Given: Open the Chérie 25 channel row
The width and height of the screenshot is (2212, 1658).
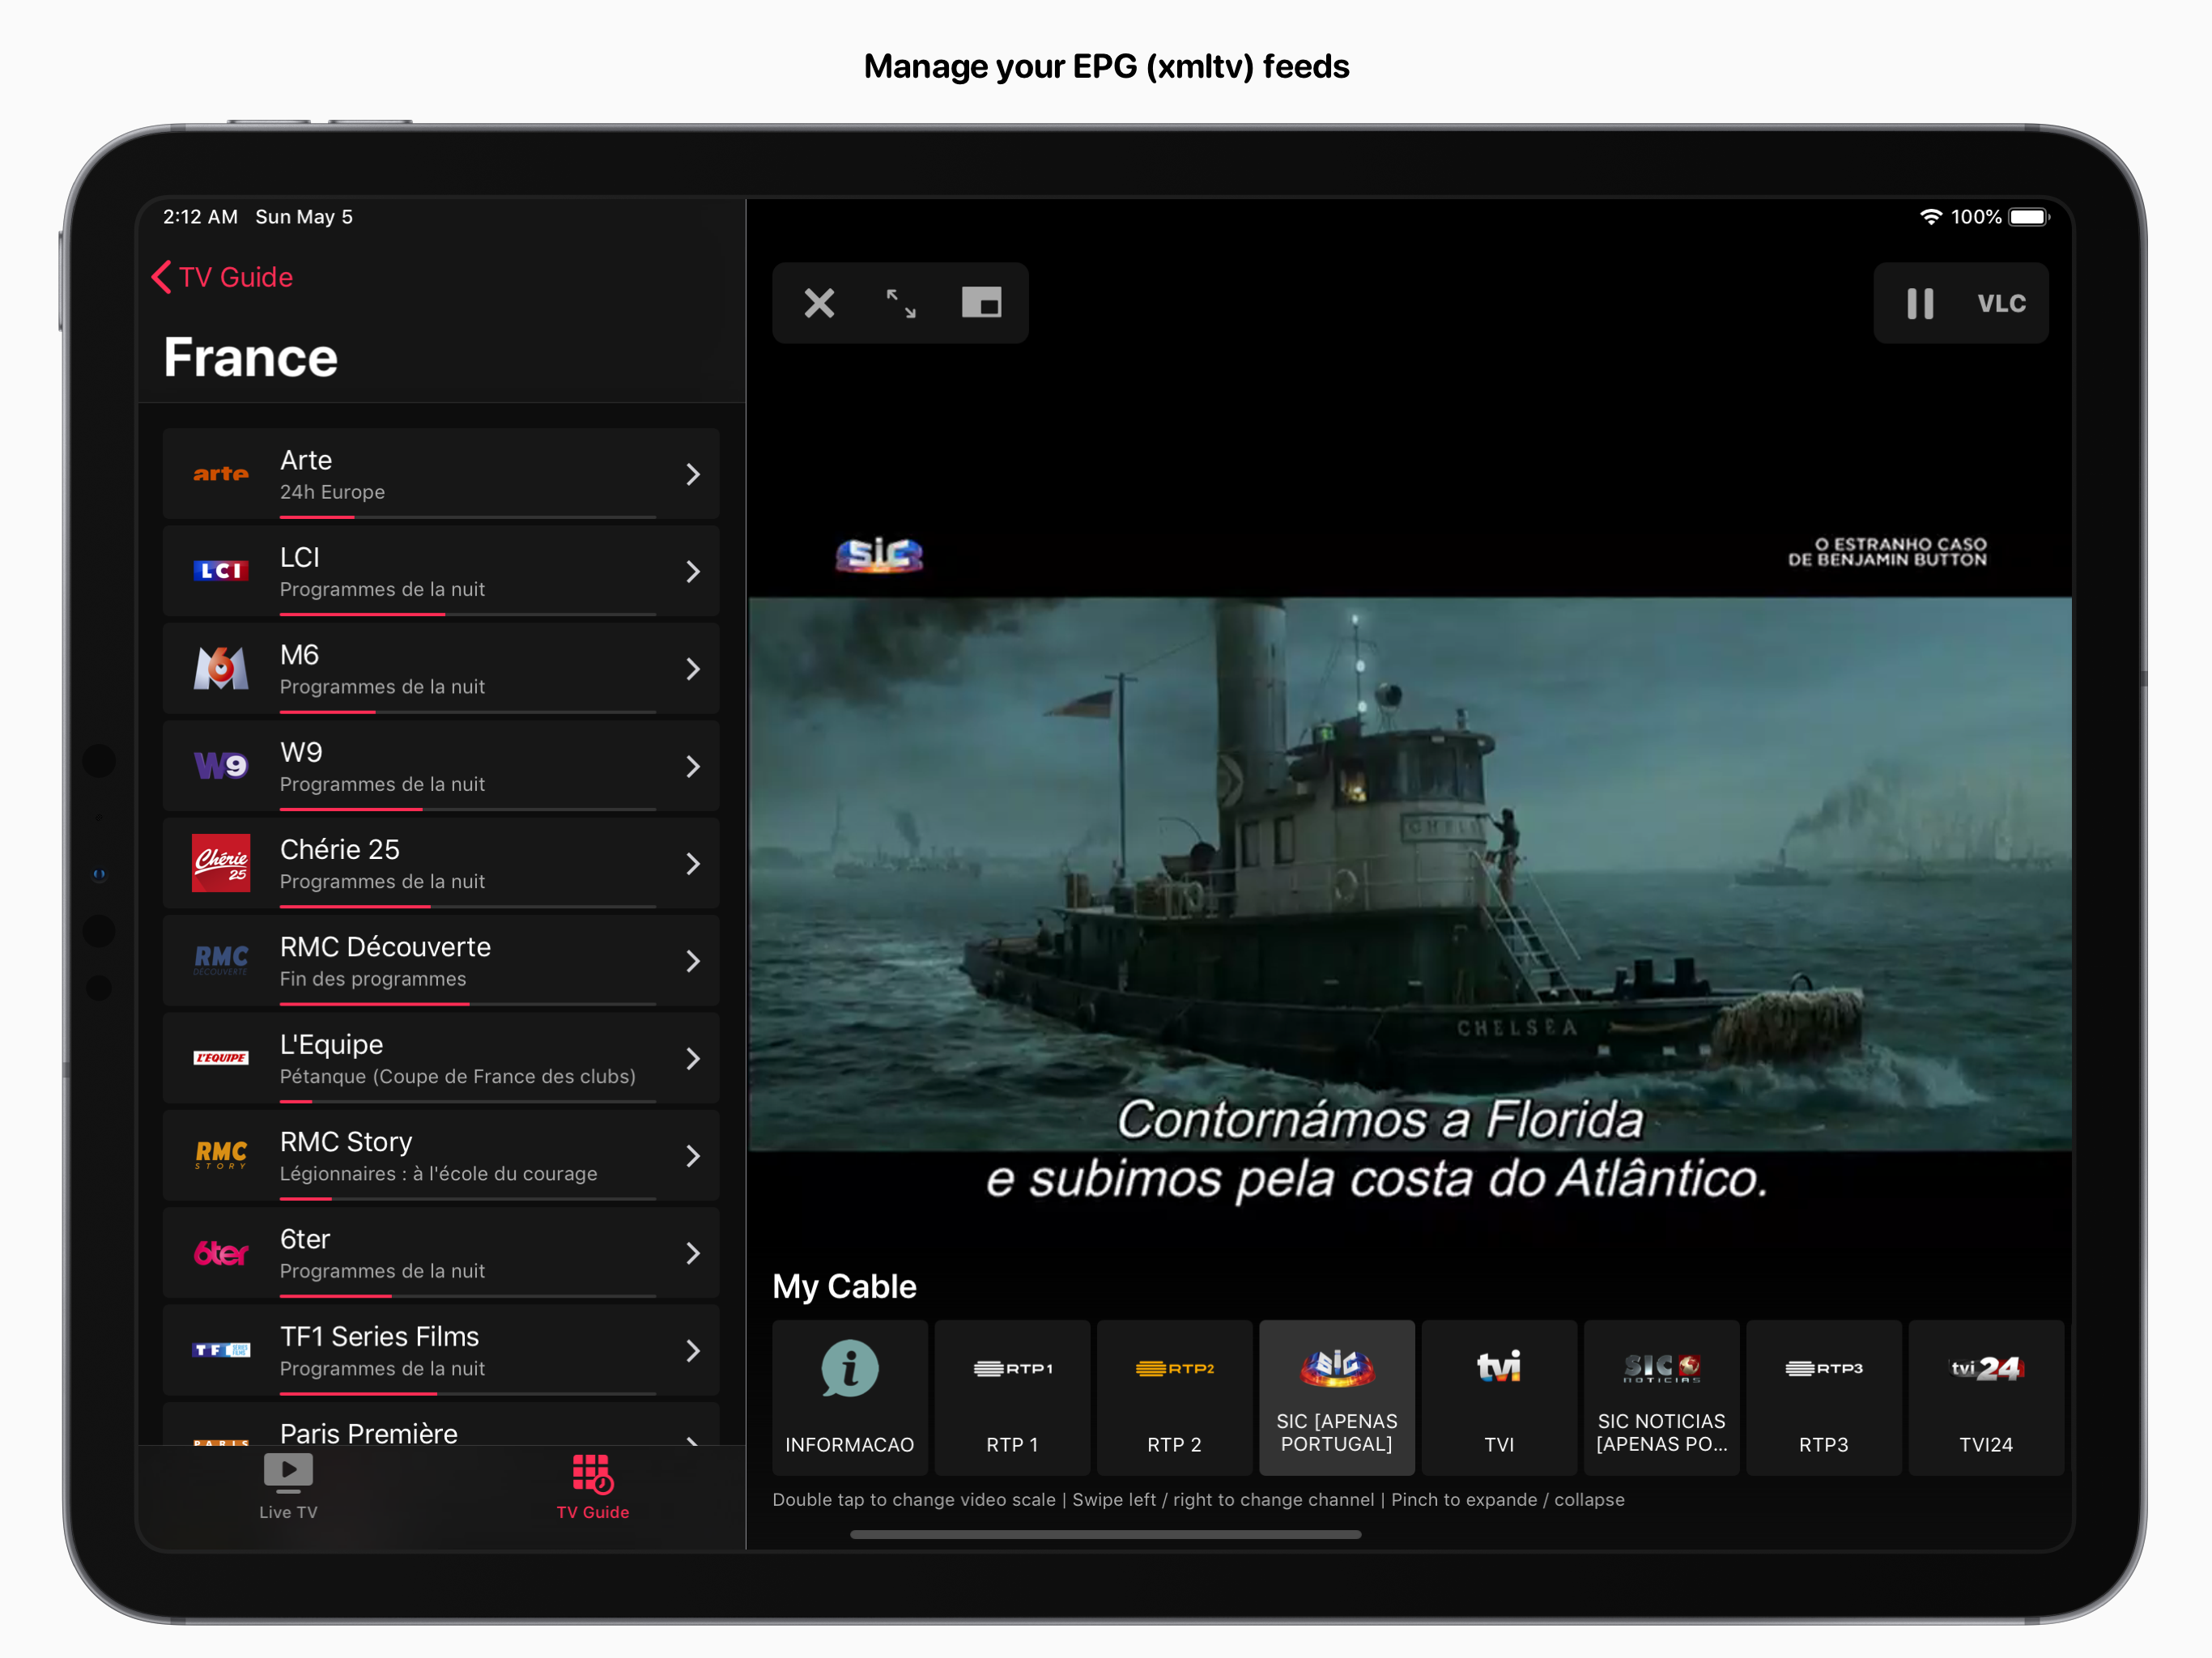Looking at the screenshot, I should coord(440,864).
